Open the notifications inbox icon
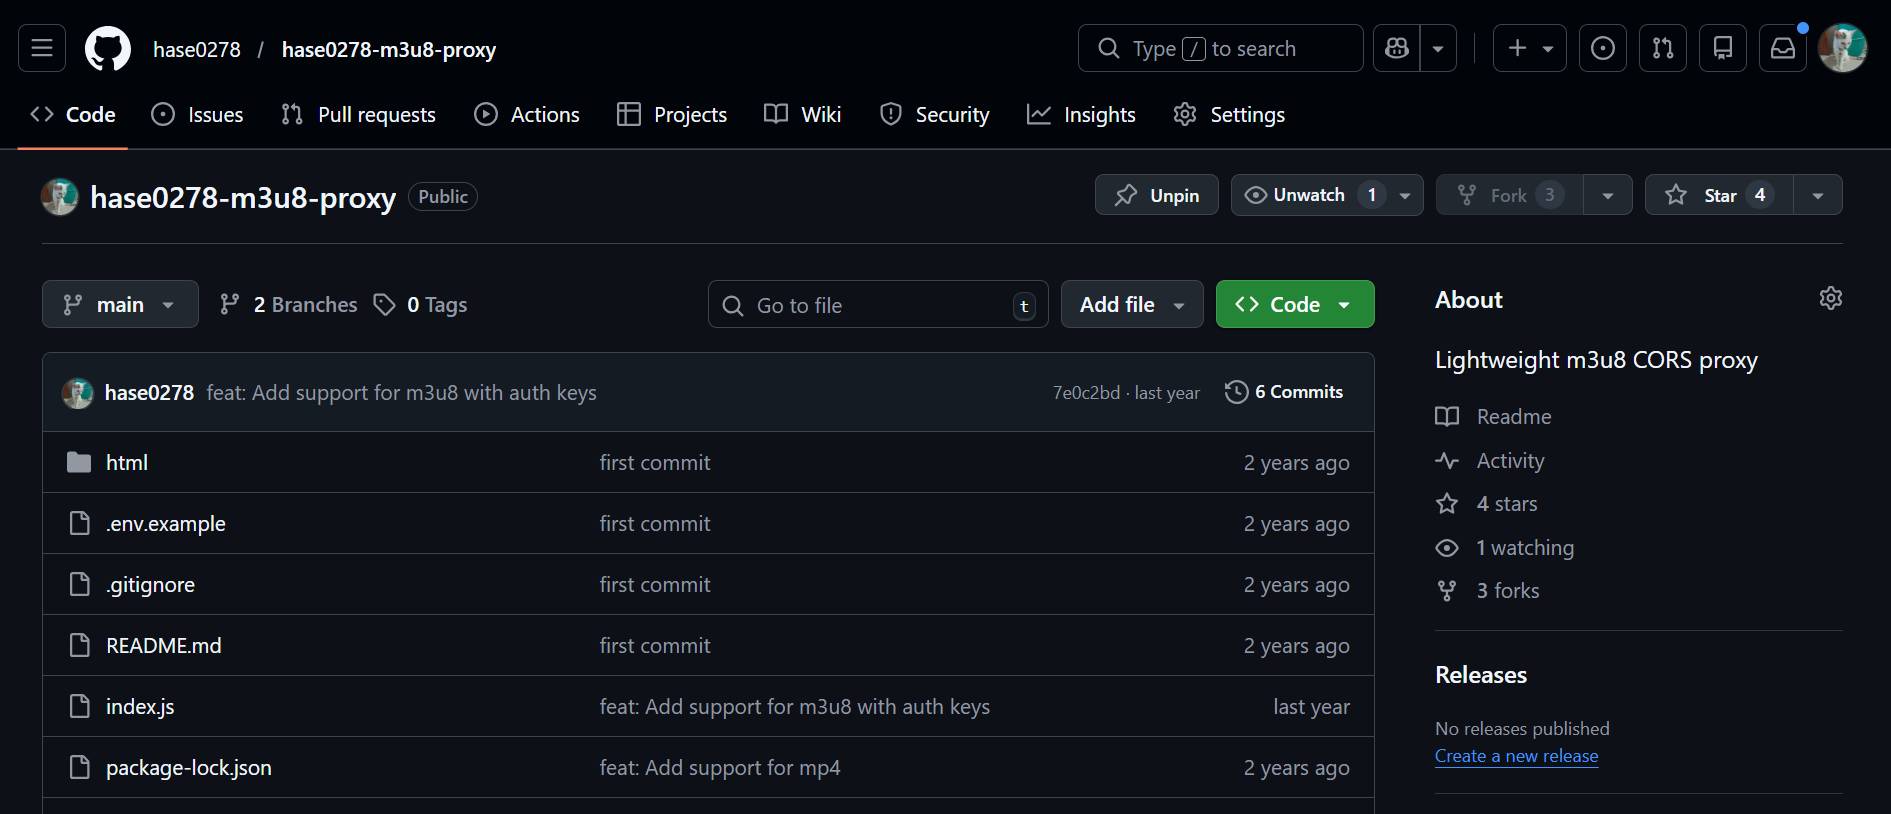Viewport: 1891px width, 814px height. (x=1782, y=48)
